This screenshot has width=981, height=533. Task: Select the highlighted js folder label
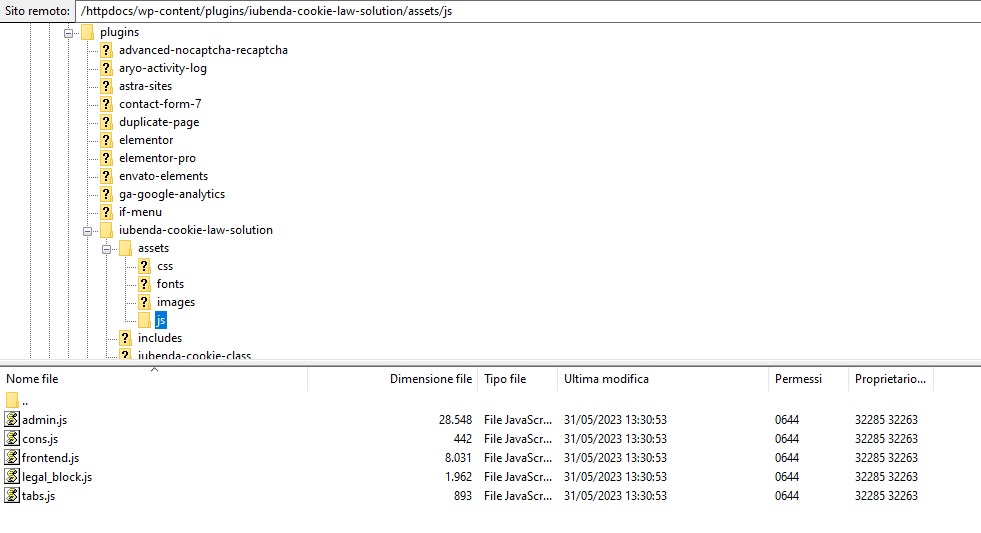coord(161,320)
